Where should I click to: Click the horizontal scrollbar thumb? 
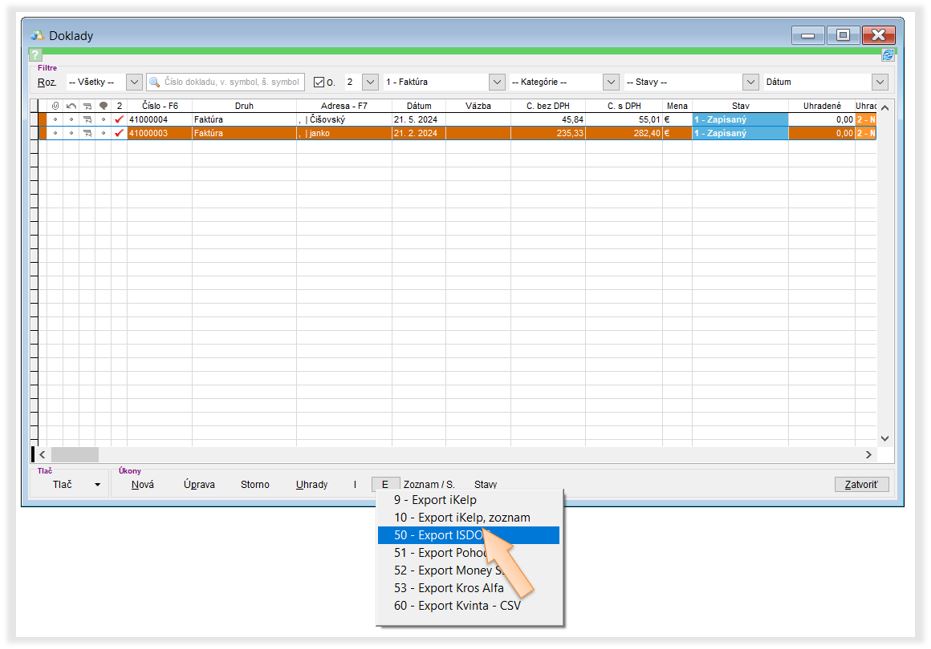click(75, 454)
